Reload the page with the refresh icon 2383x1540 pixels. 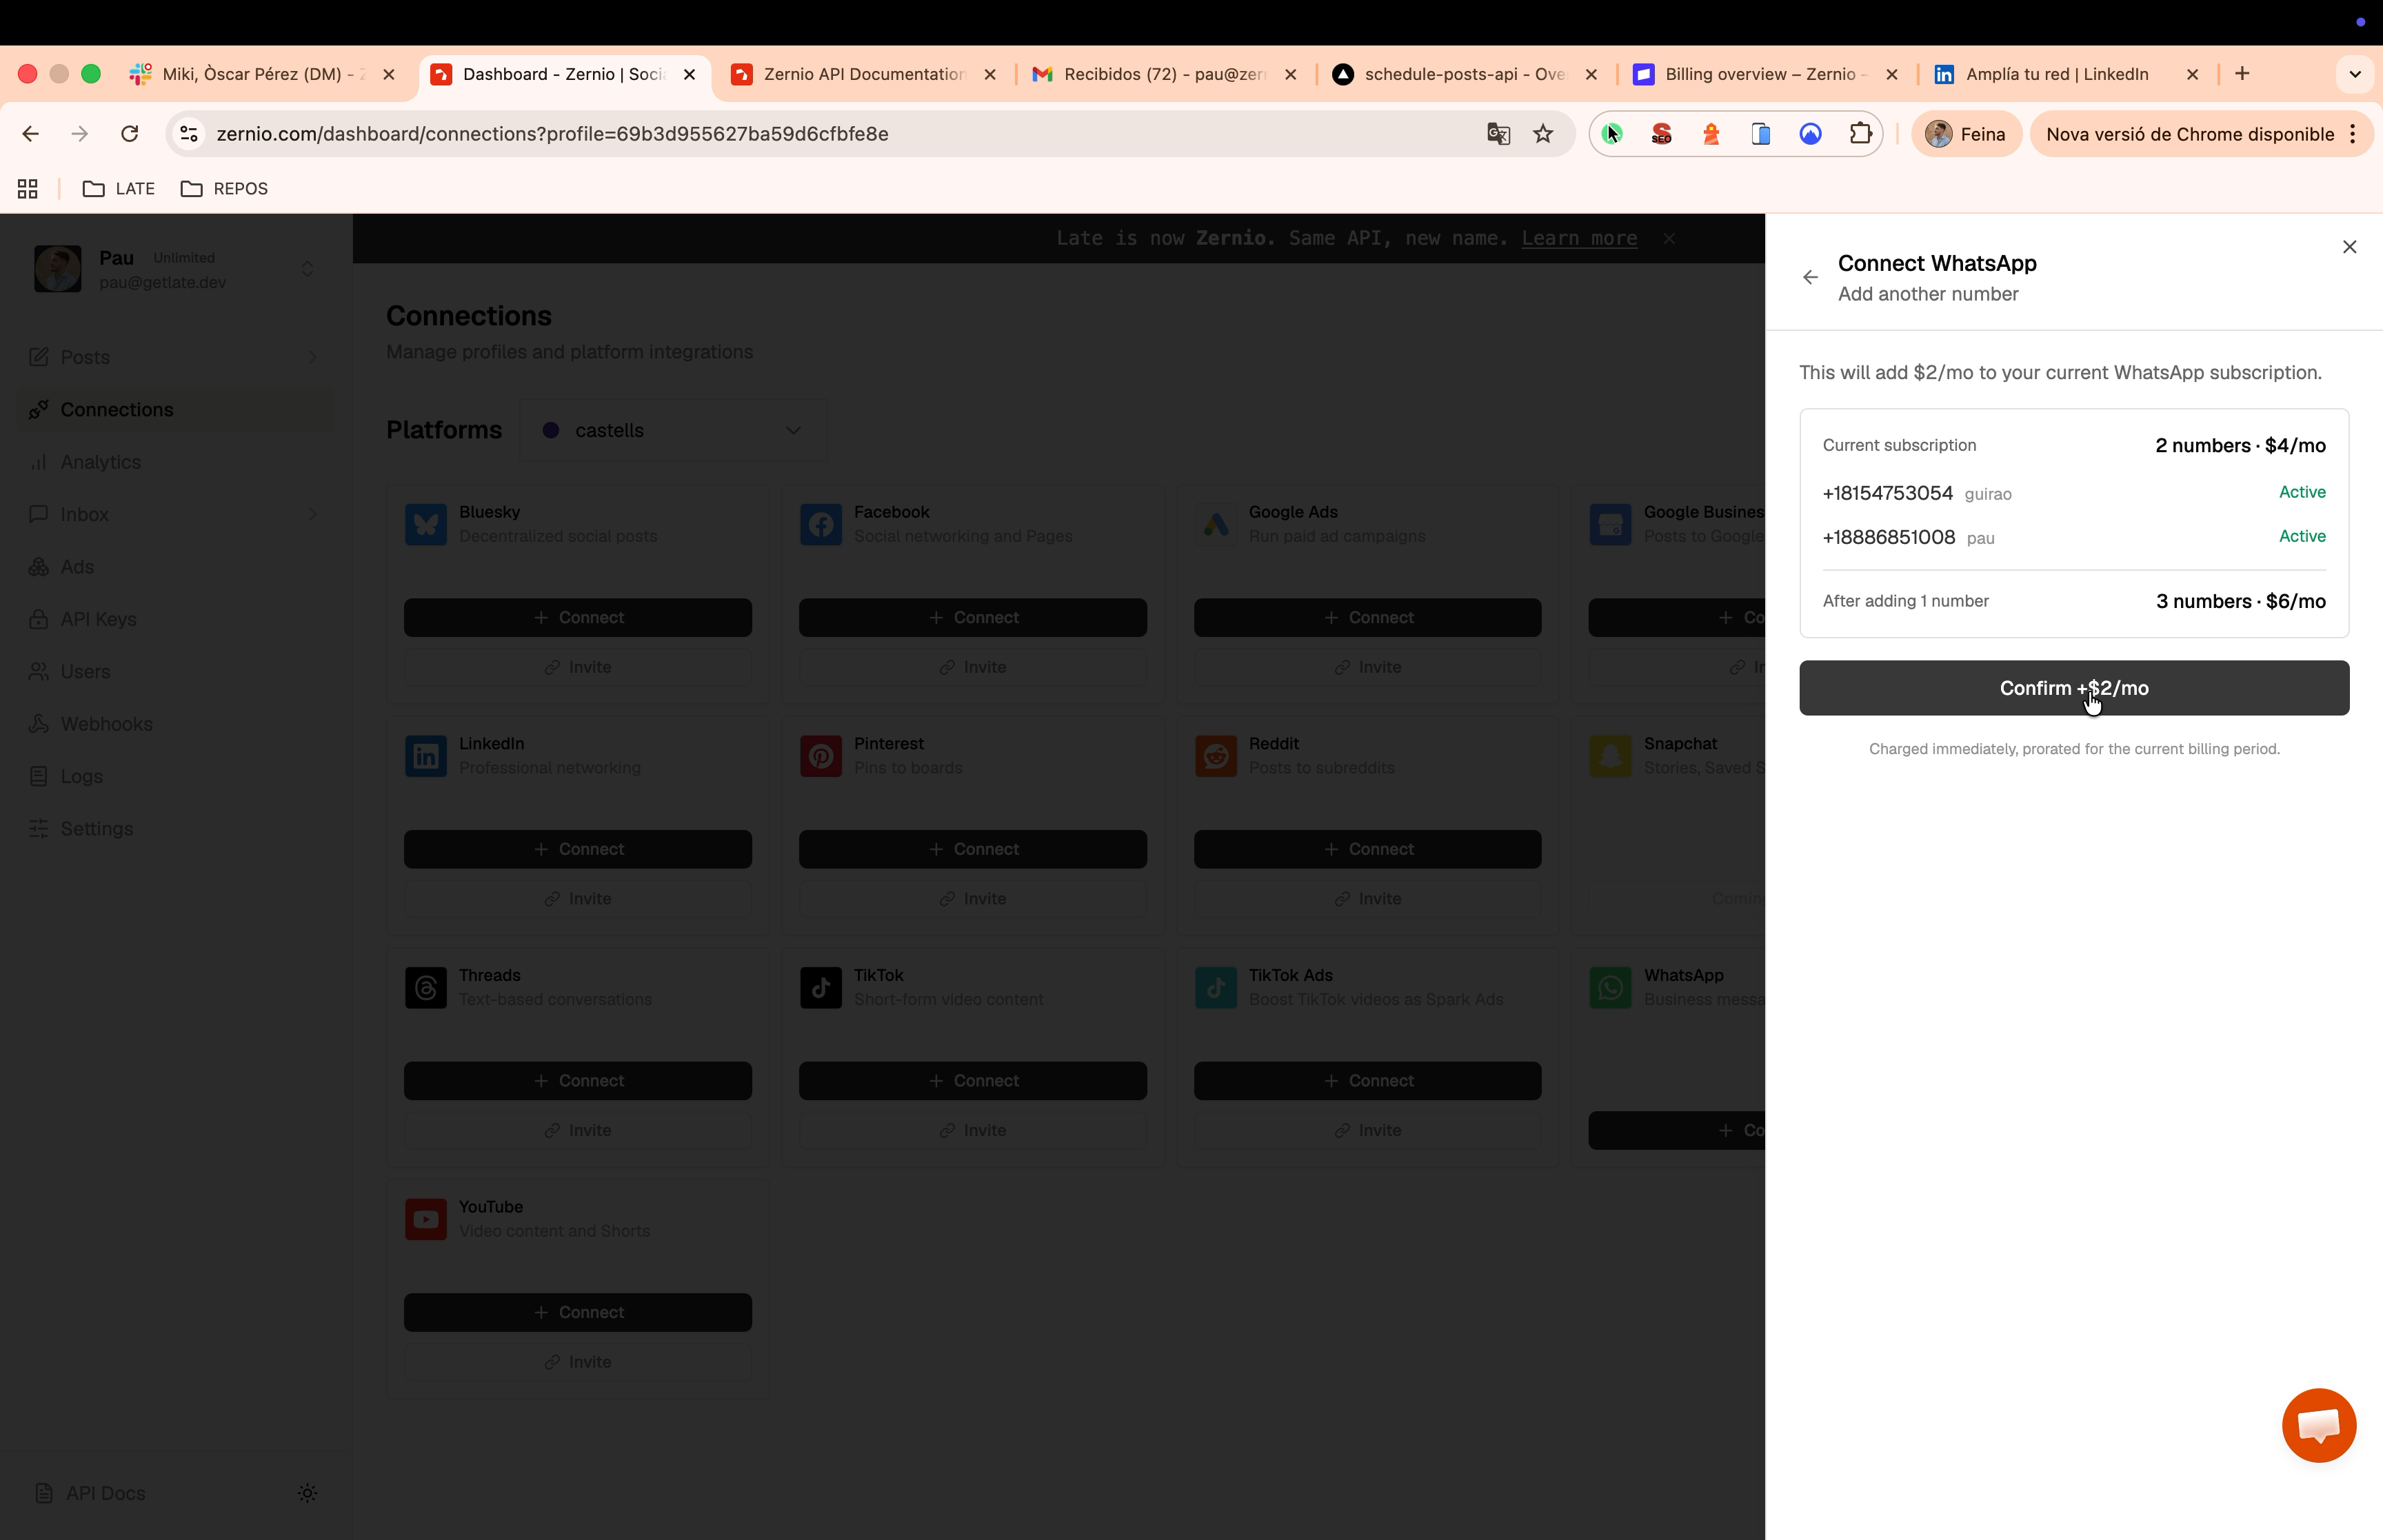pos(129,134)
